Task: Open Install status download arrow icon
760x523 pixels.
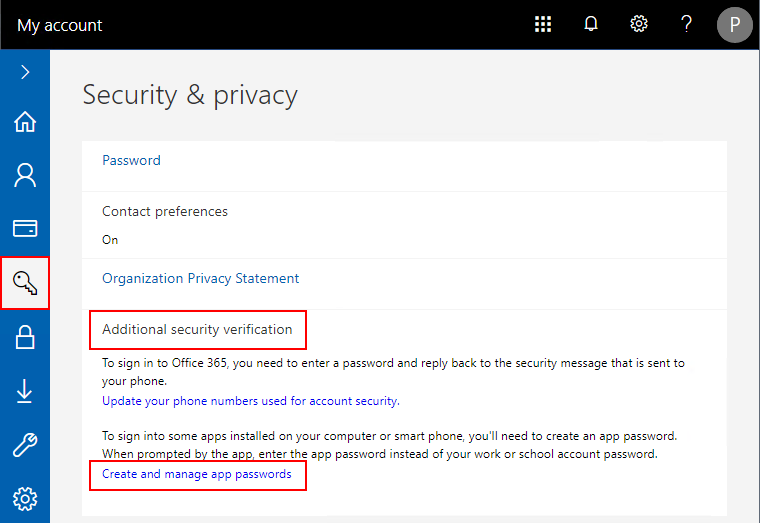Action: [x=25, y=391]
